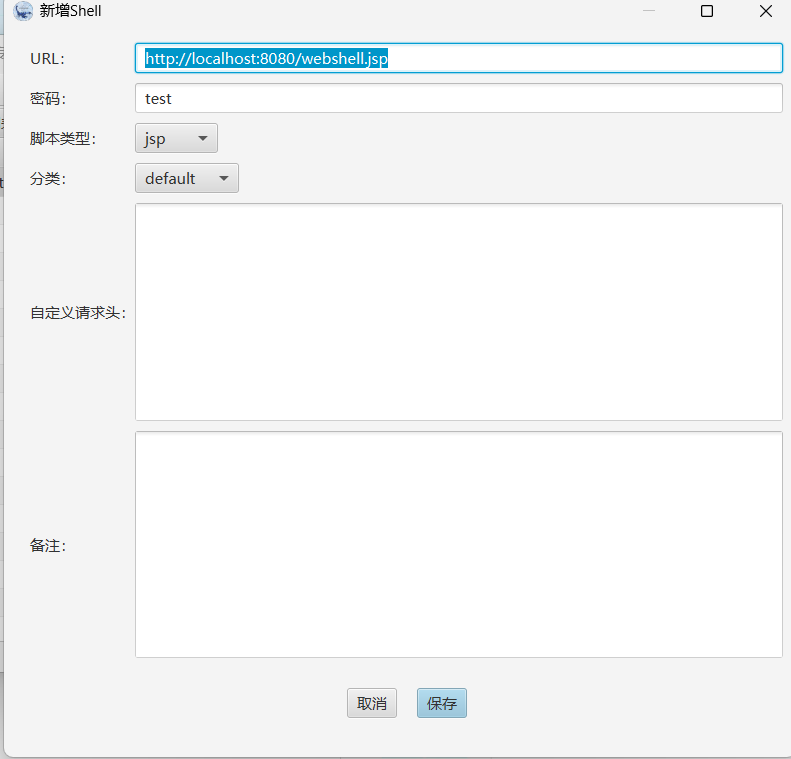Click the 新增Shell title text
Image resolution: width=791 pixels, height=759 pixels.
(x=71, y=11)
